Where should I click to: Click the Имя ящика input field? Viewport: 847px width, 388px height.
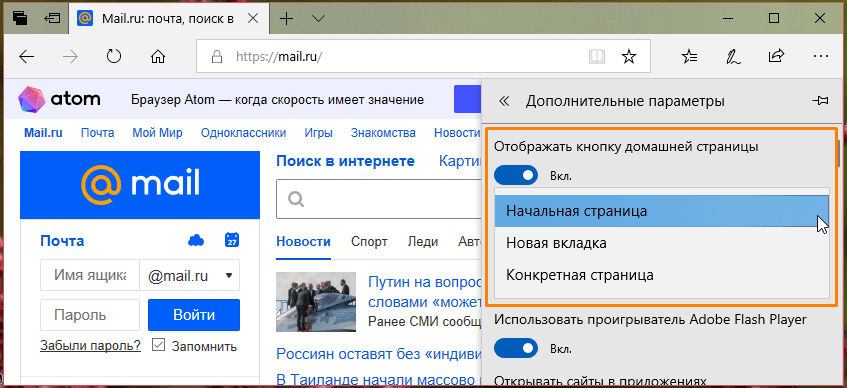click(90, 276)
